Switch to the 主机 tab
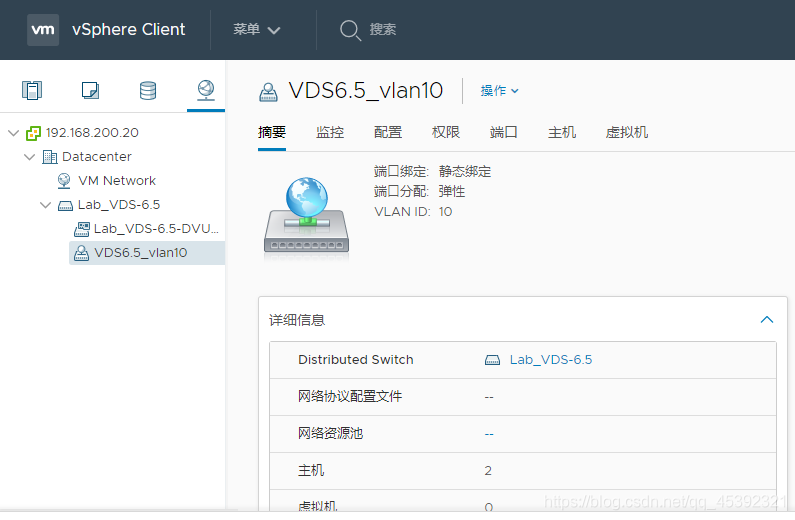The height and width of the screenshot is (520, 795). 562,132
